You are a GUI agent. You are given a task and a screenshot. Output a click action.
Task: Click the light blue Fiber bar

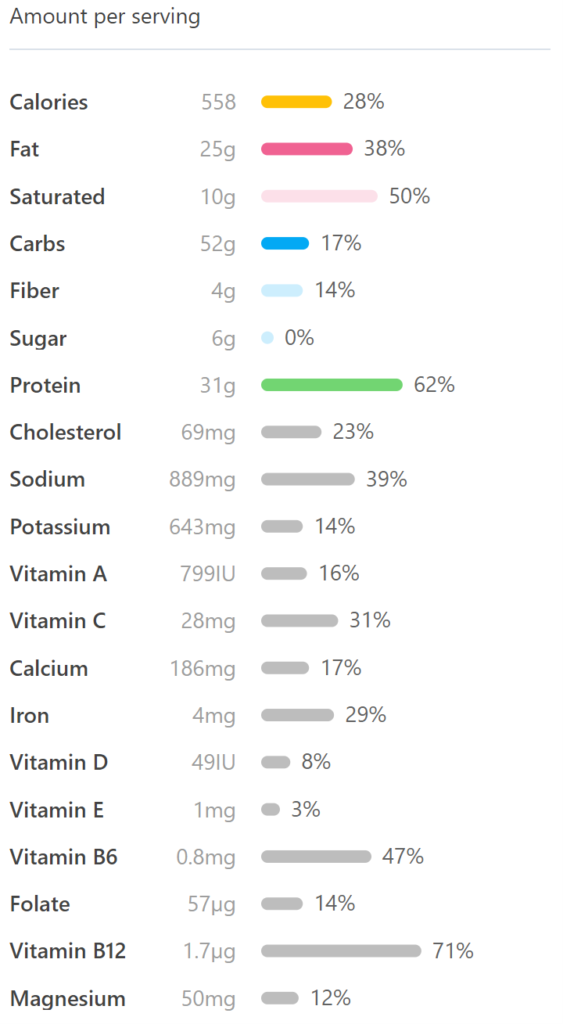282,291
